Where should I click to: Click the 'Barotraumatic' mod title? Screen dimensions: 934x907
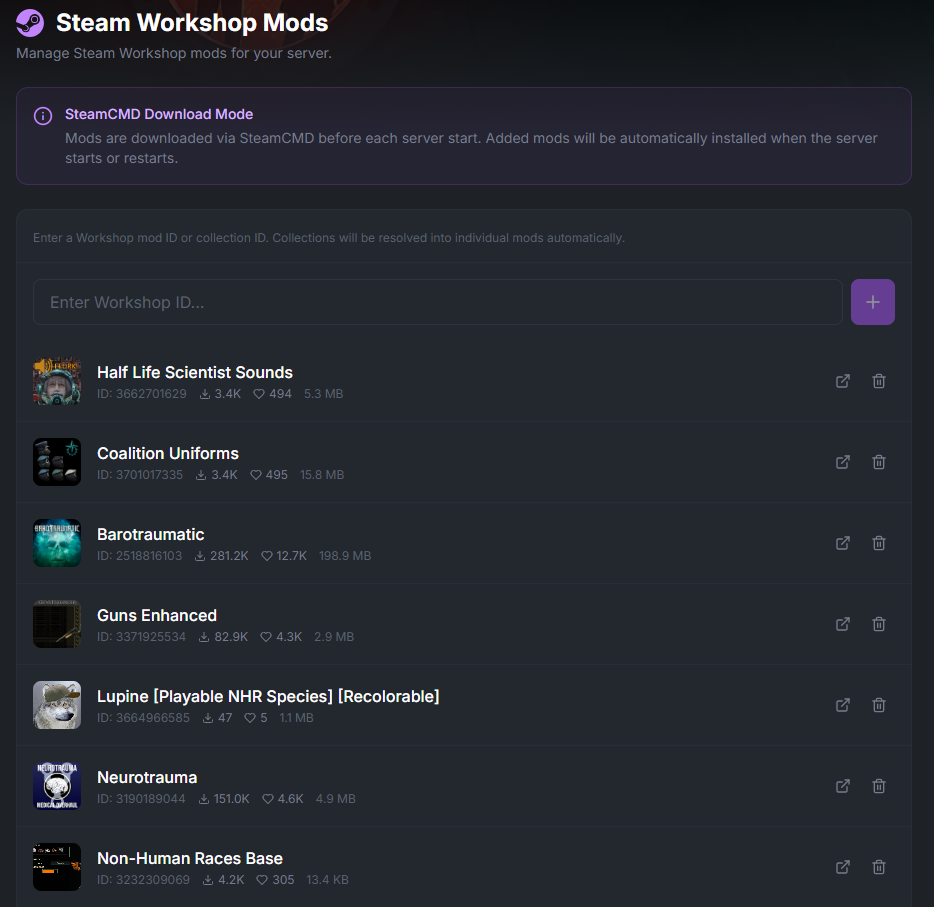(x=151, y=534)
